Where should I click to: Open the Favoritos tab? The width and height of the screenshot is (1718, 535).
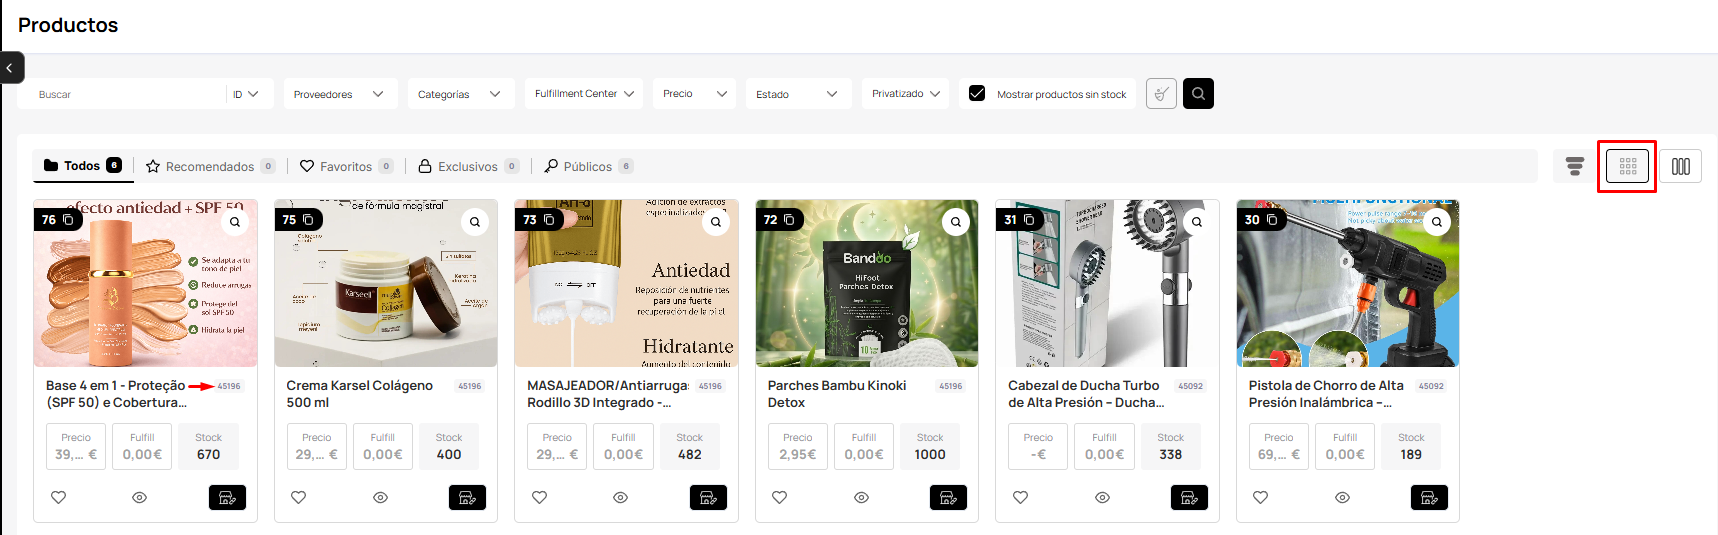[346, 166]
